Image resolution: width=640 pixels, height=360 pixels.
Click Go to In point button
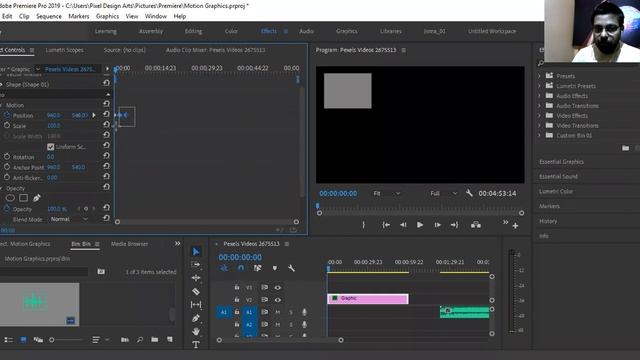(x=386, y=225)
